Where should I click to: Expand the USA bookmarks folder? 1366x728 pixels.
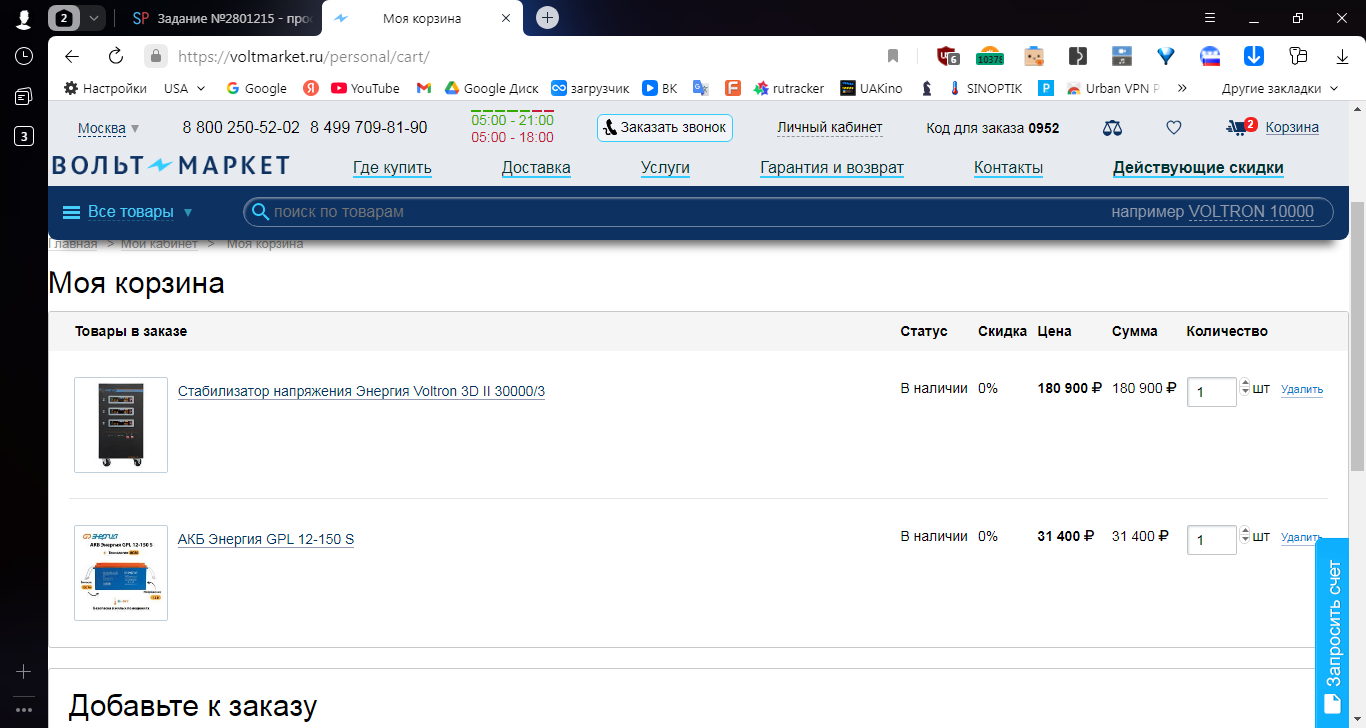pyautogui.click(x=185, y=88)
